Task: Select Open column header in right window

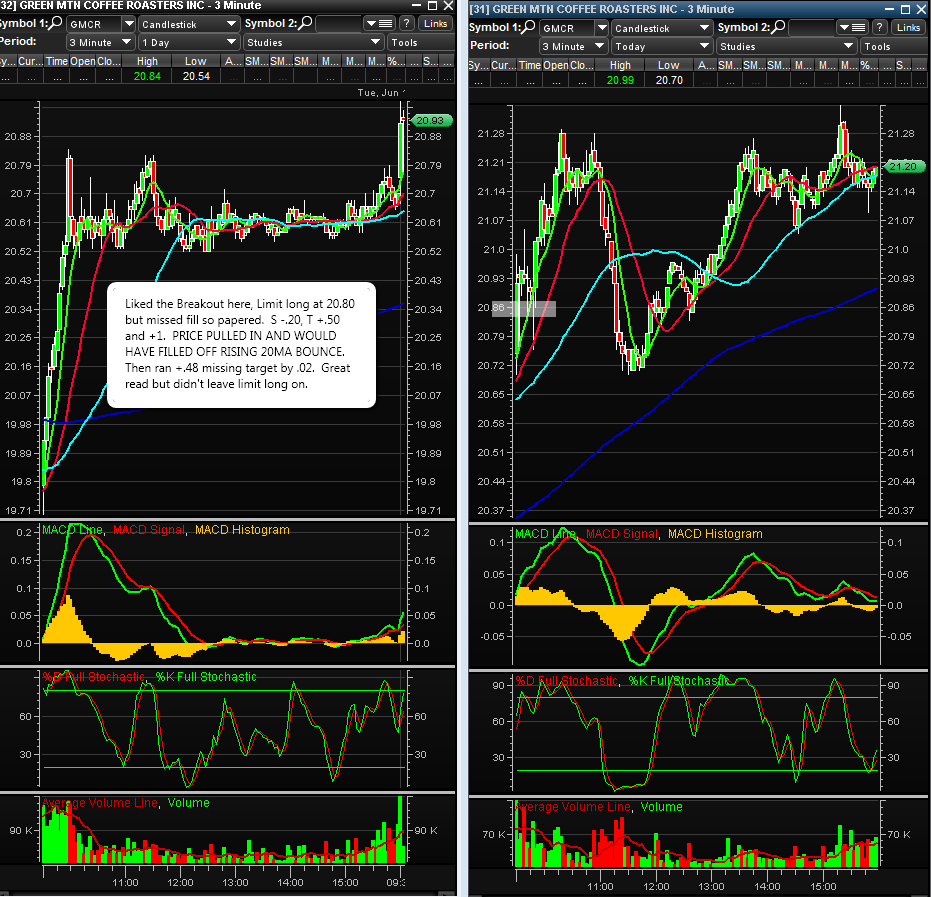Action: (556, 65)
